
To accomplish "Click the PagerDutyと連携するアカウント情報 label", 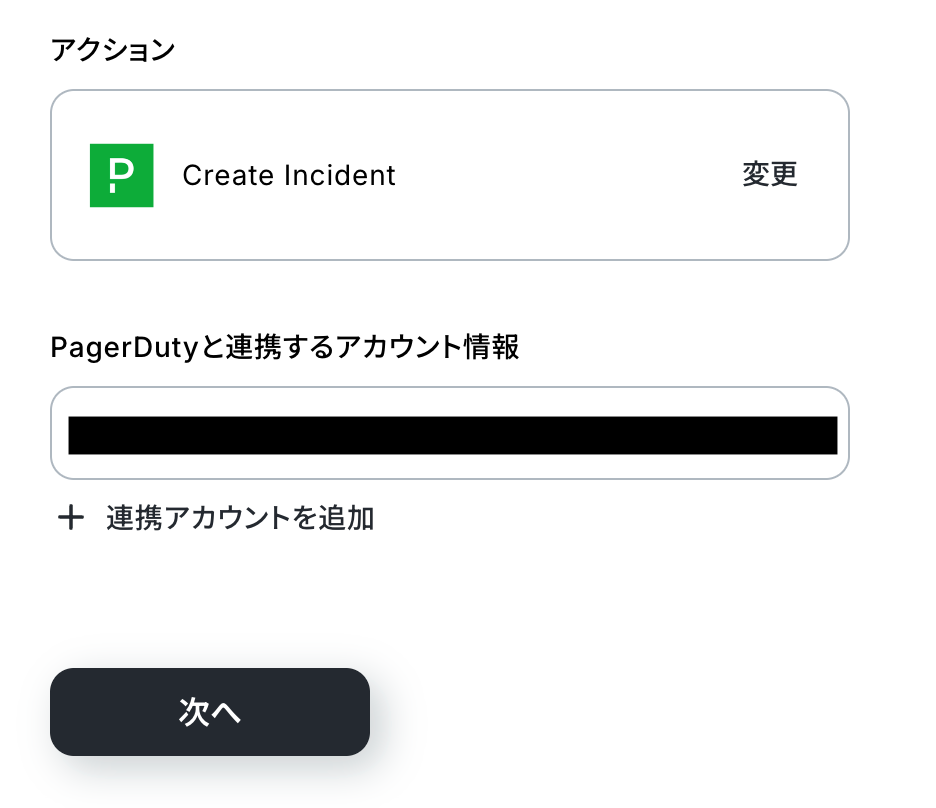I will [285, 348].
